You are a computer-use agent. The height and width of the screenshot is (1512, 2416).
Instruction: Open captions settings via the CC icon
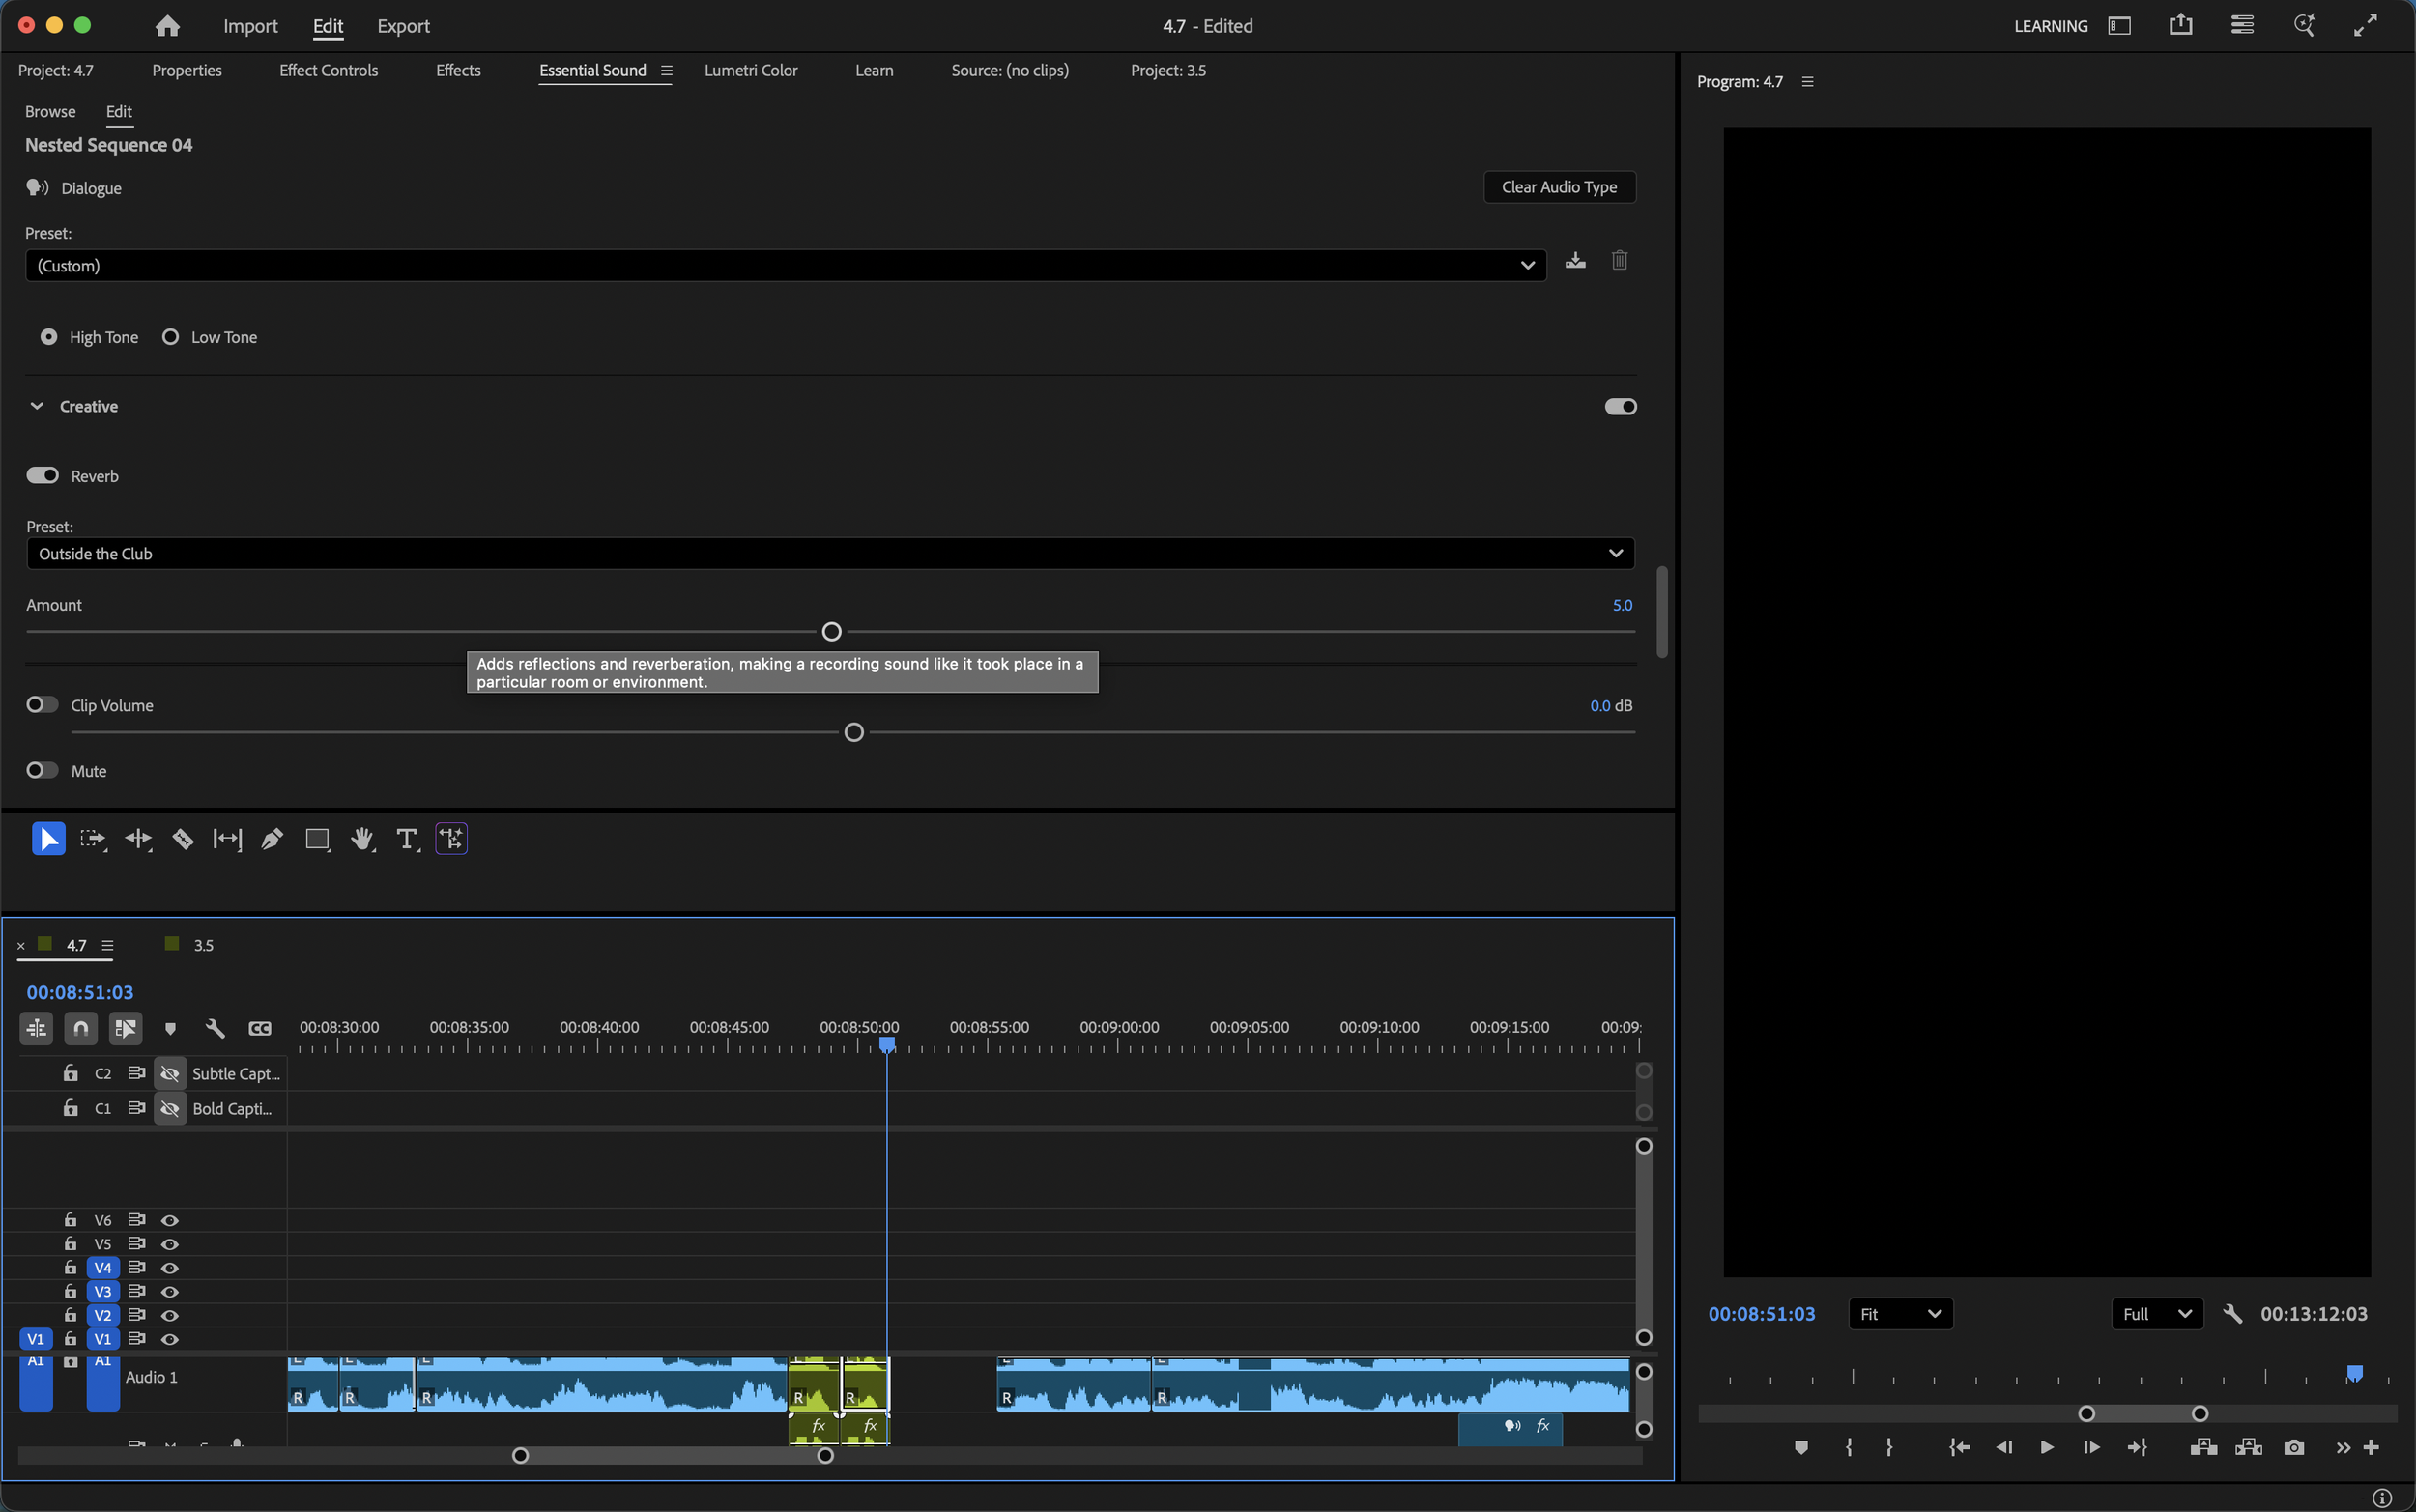259,1028
